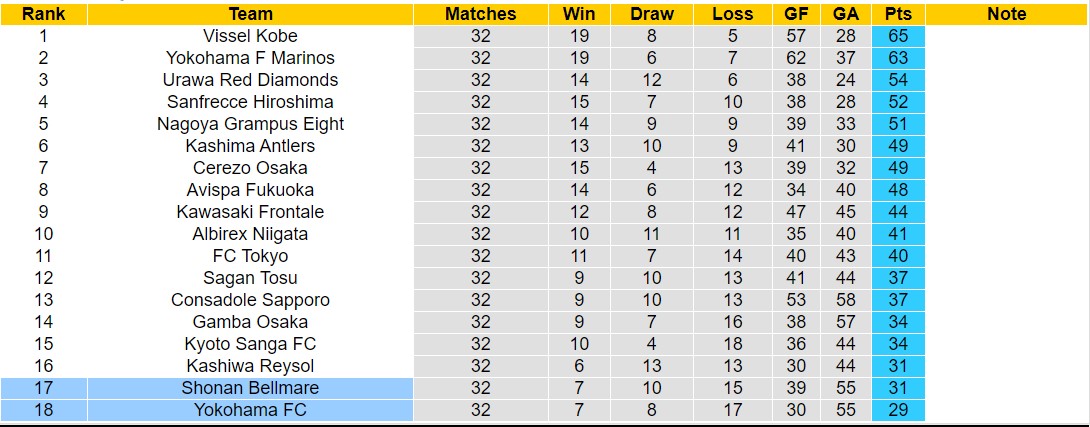Image resolution: width=1090 pixels, height=427 pixels.
Task: Open Sanfrecce Hiroshima team entry
Action: click(x=250, y=102)
